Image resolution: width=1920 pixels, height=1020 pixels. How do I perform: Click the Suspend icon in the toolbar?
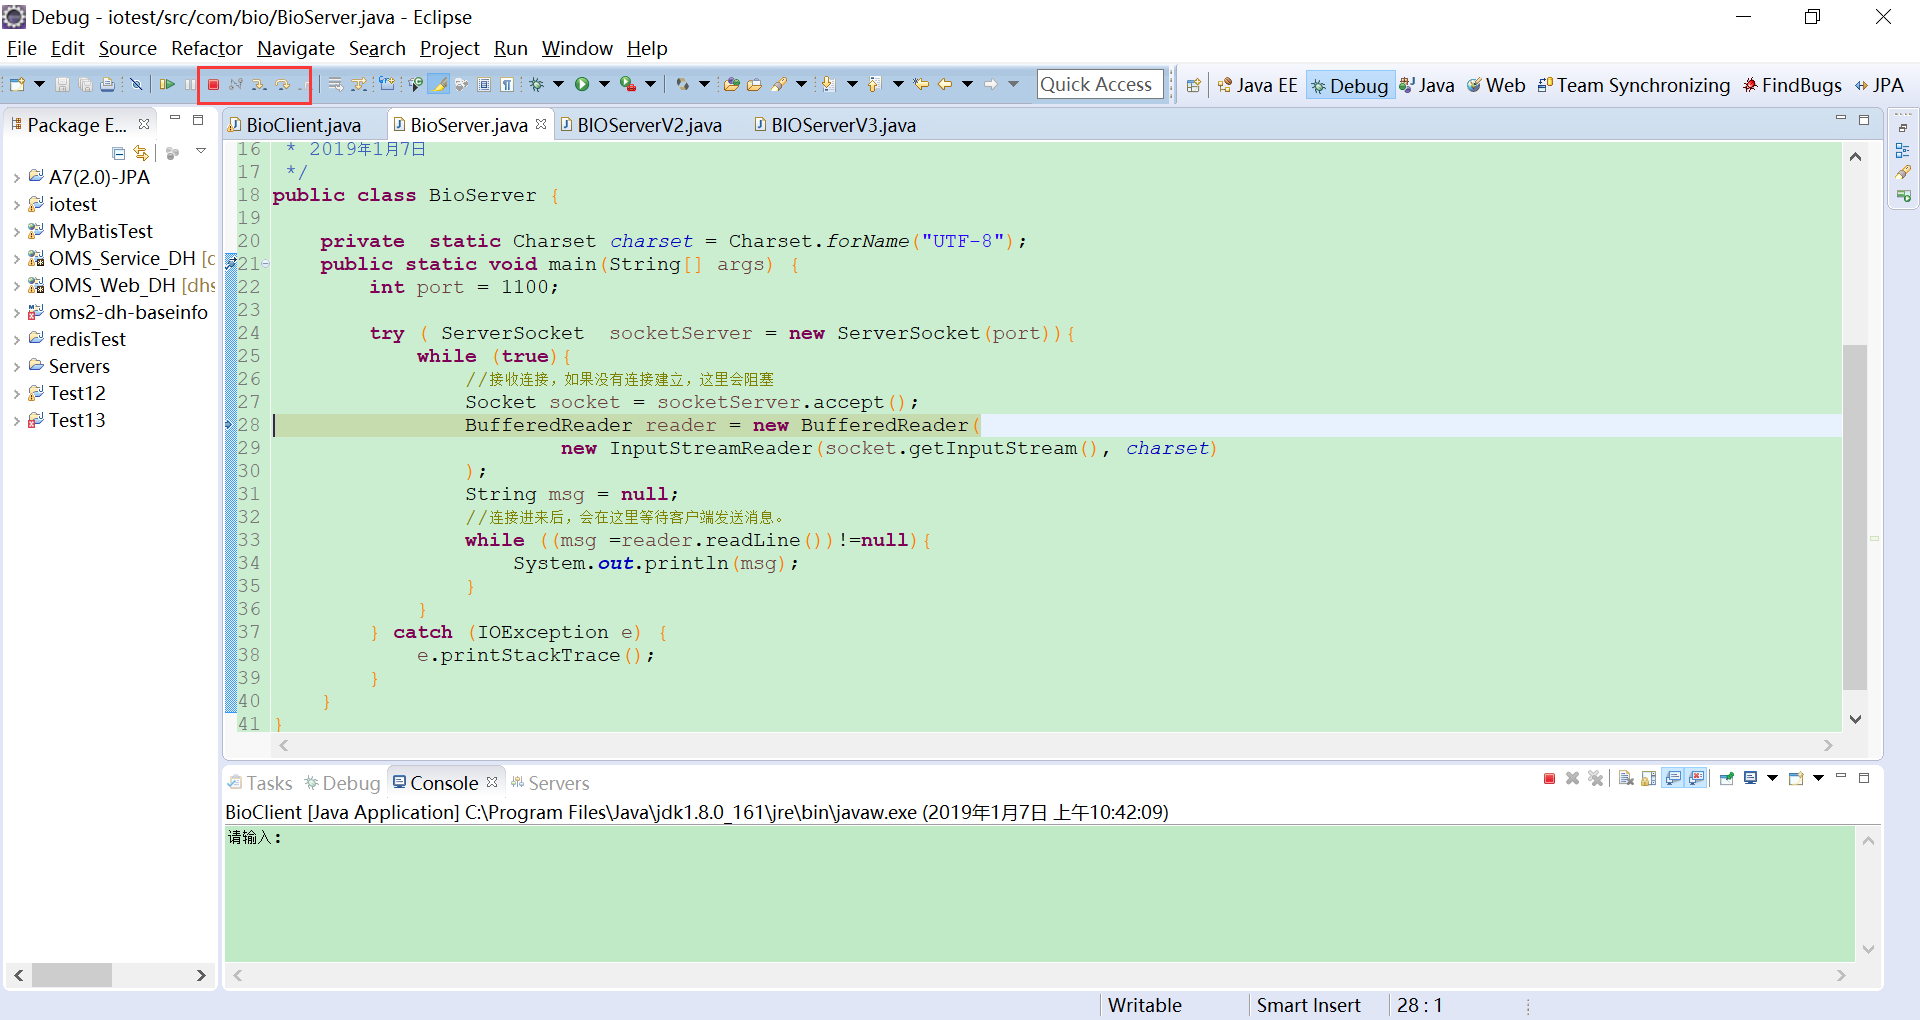pyautogui.click(x=190, y=85)
